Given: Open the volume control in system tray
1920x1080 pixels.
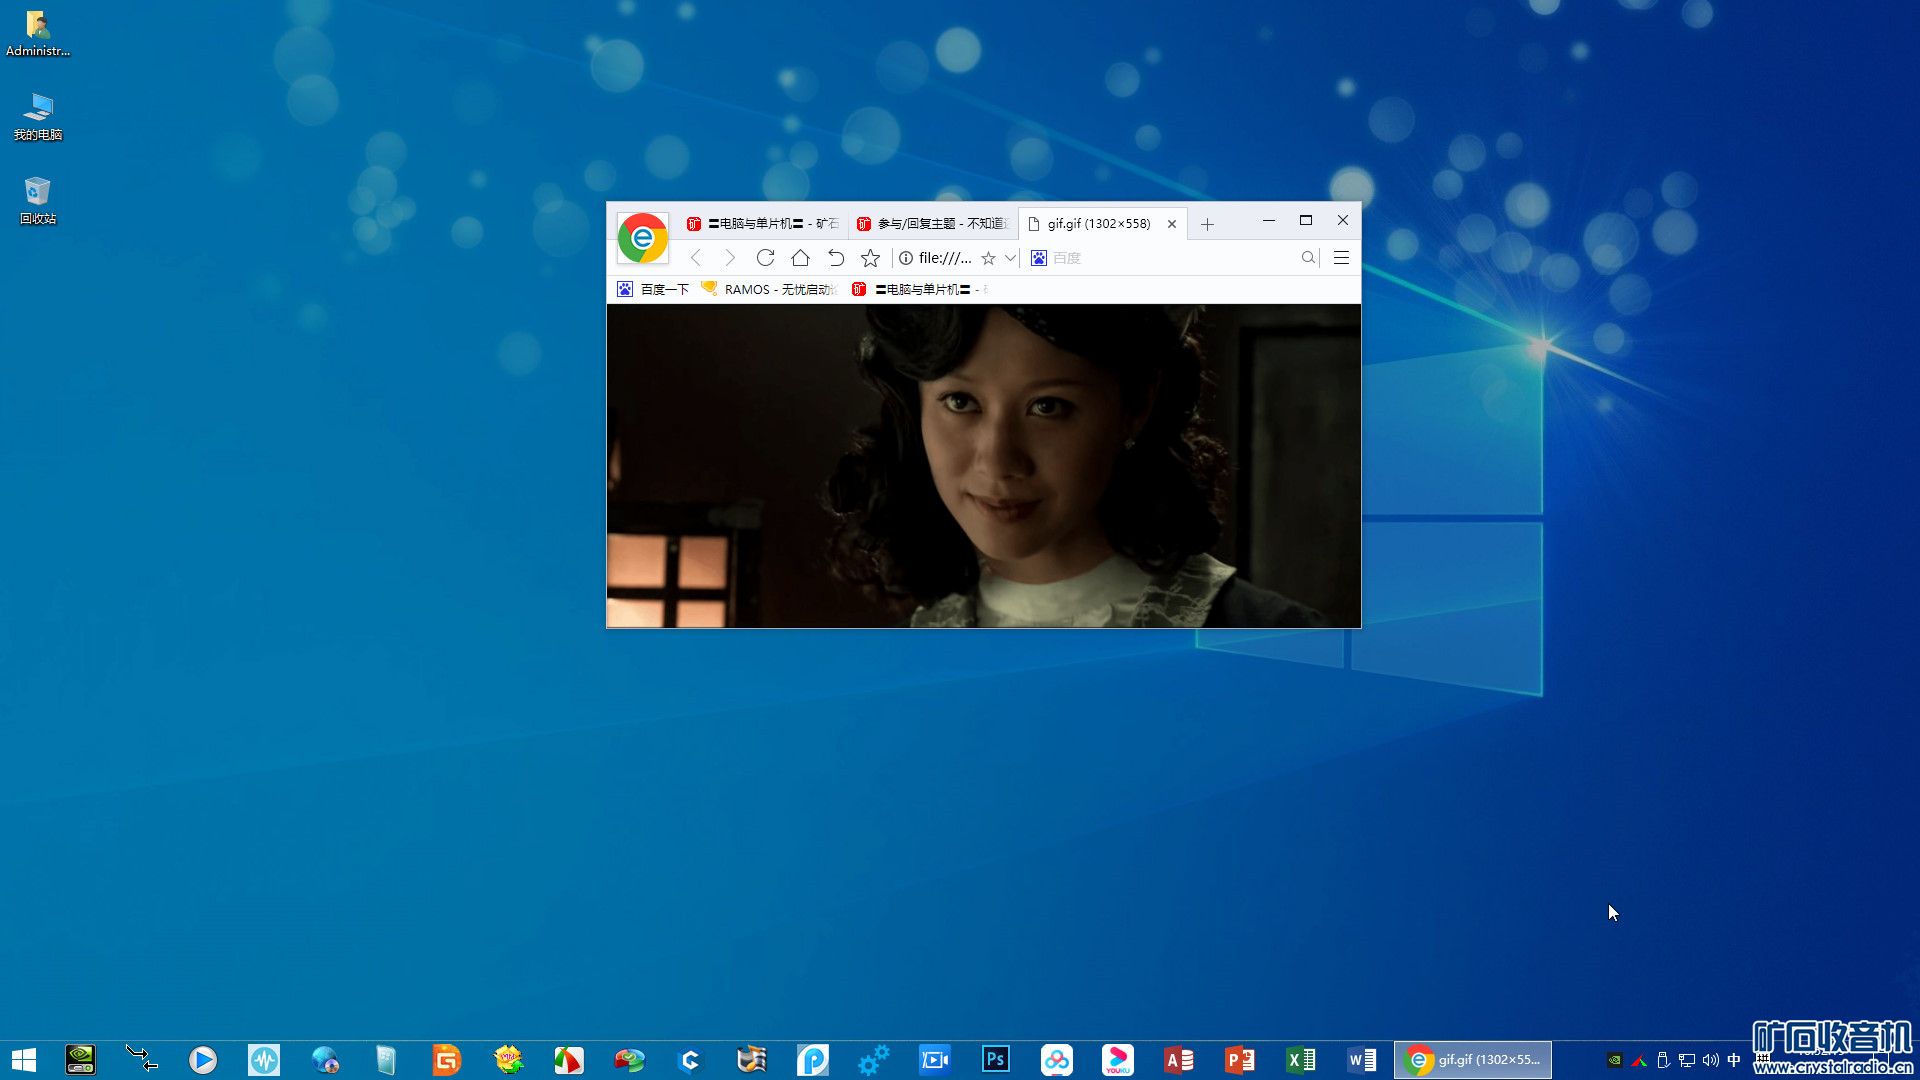Looking at the screenshot, I should 1710,1060.
